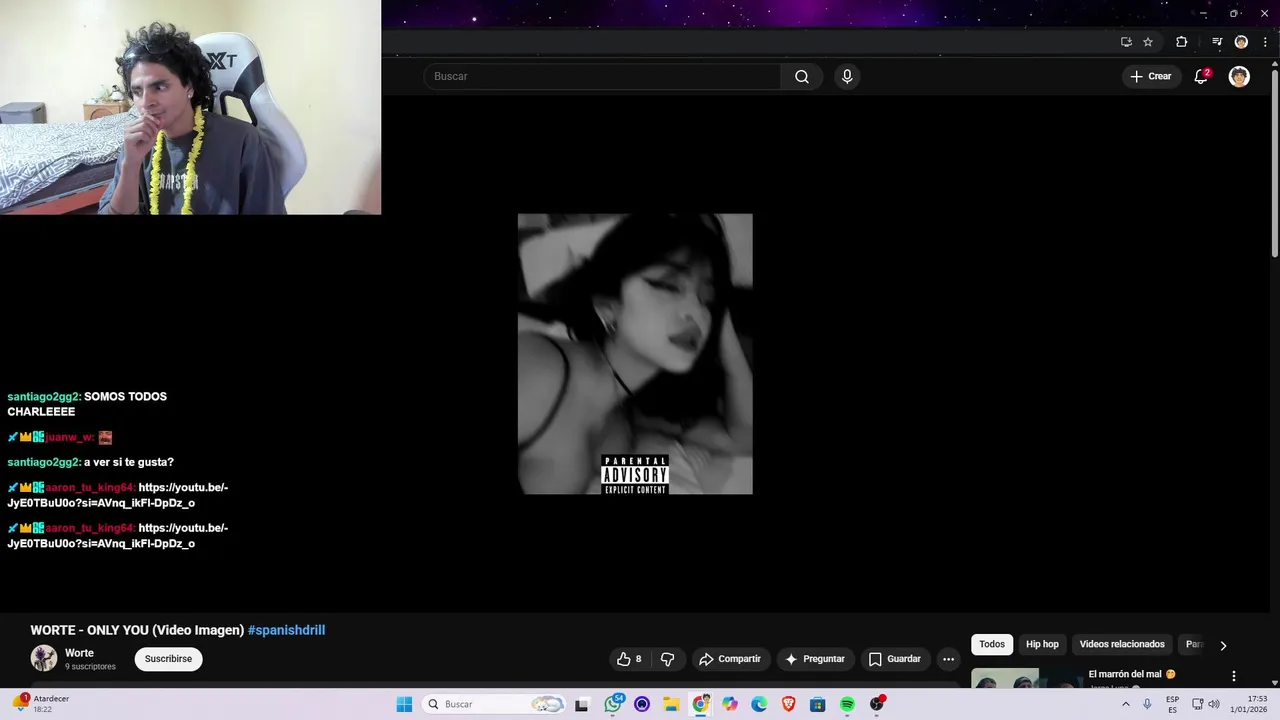This screenshot has height=720, width=1280.
Task: Open YouTube notifications bell
Action: (x=1201, y=76)
